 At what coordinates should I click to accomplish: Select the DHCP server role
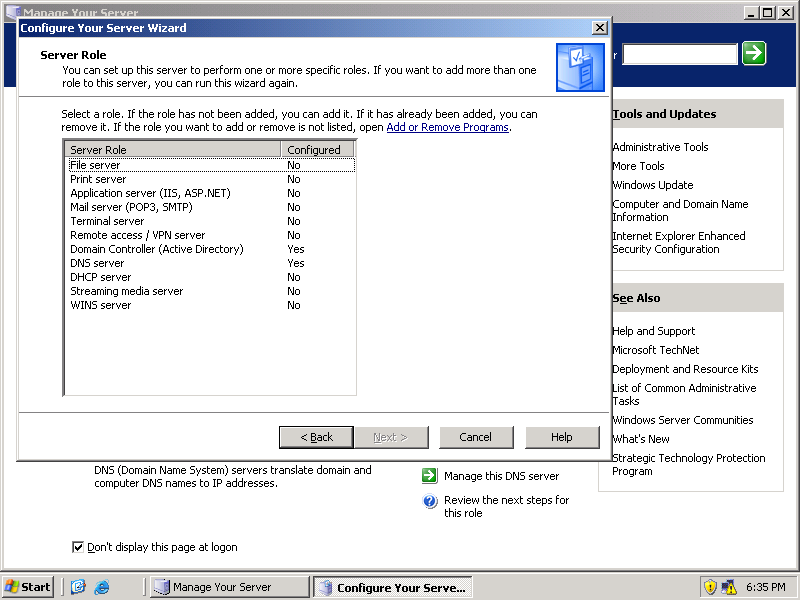click(x=211, y=278)
